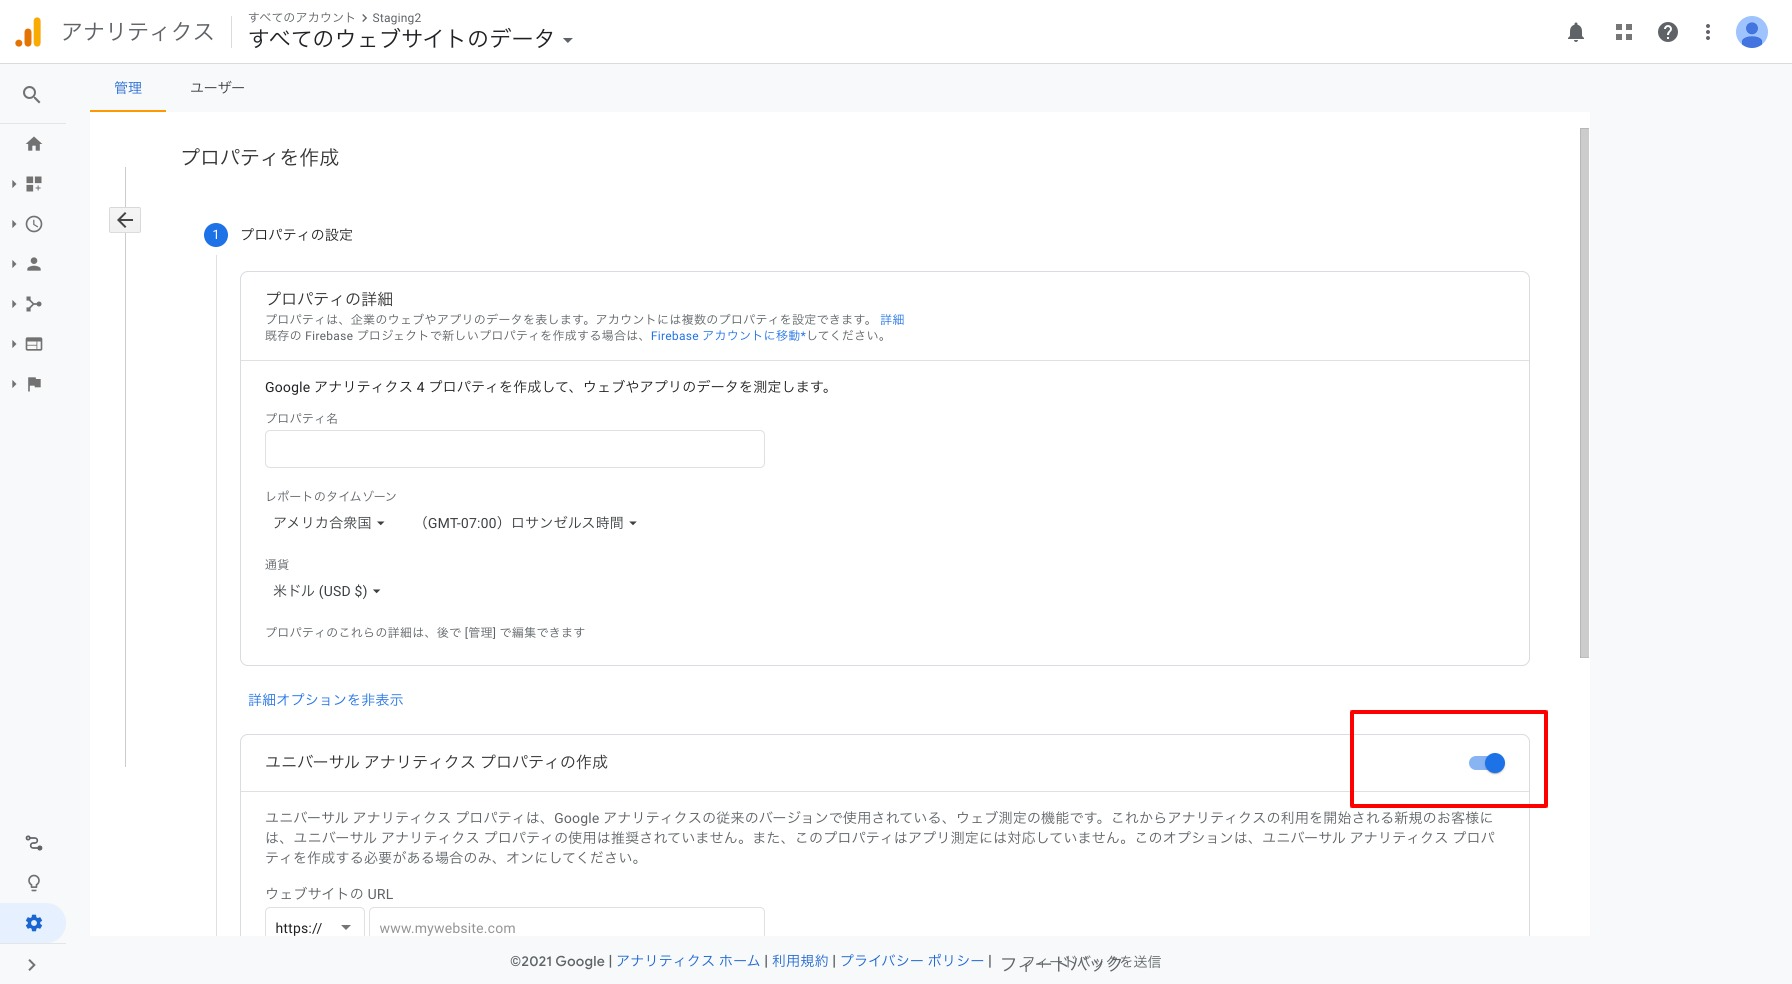Open the Audience person icon reports
Image resolution: width=1792 pixels, height=984 pixels.
[x=34, y=264]
